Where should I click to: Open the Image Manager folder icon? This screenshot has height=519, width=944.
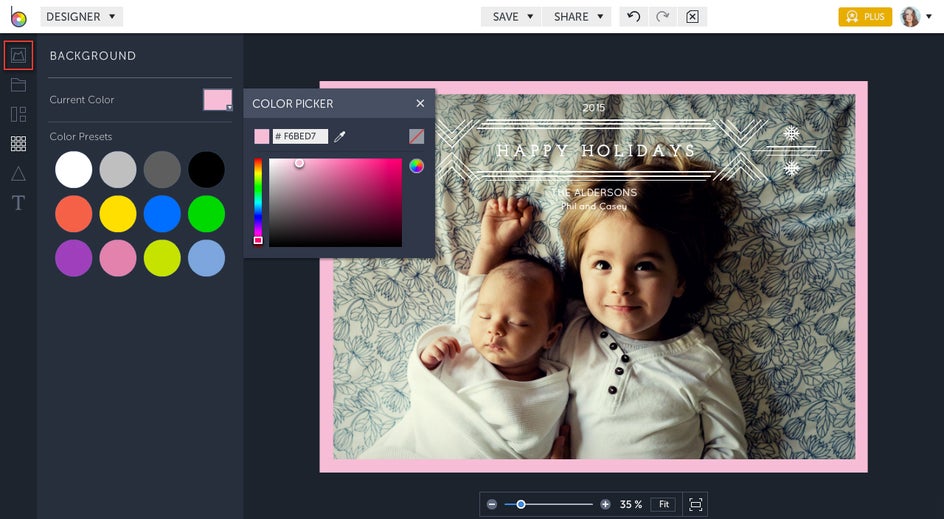(18, 85)
